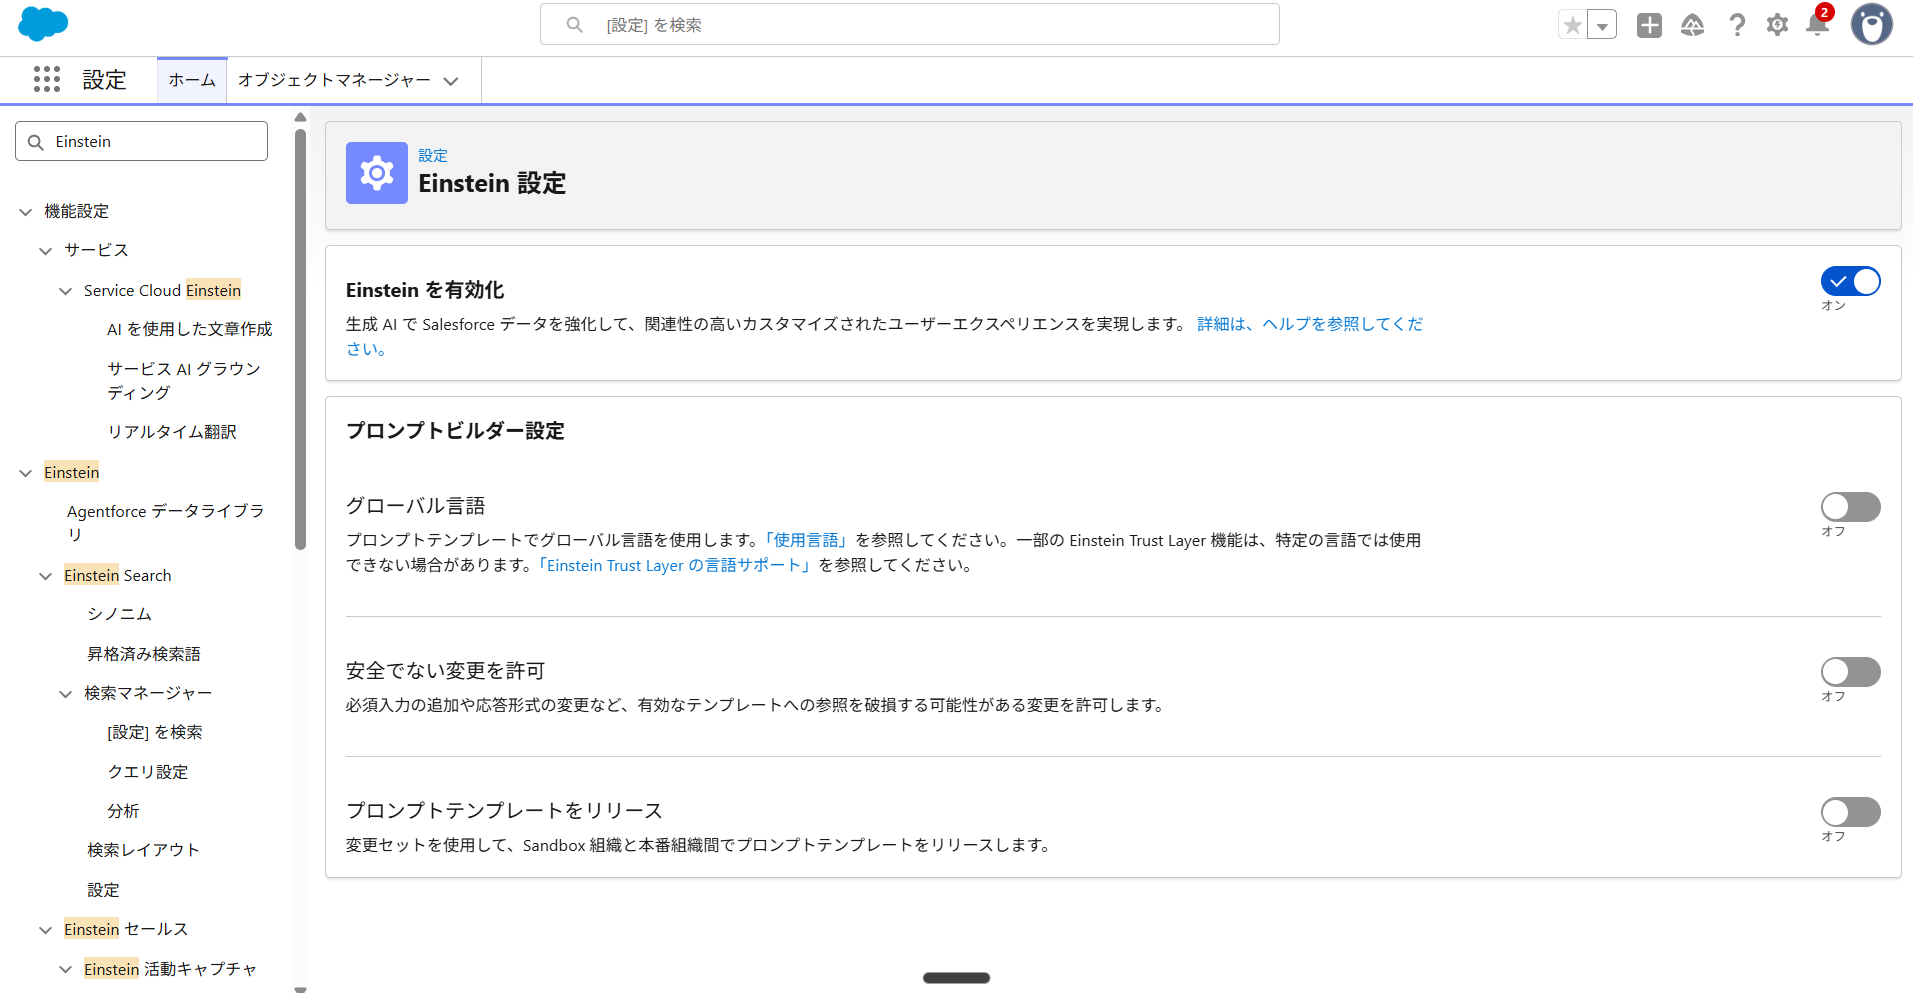Open the Guidance Center mountain icon
The height and width of the screenshot is (993, 1913).
coord(1693,25)
